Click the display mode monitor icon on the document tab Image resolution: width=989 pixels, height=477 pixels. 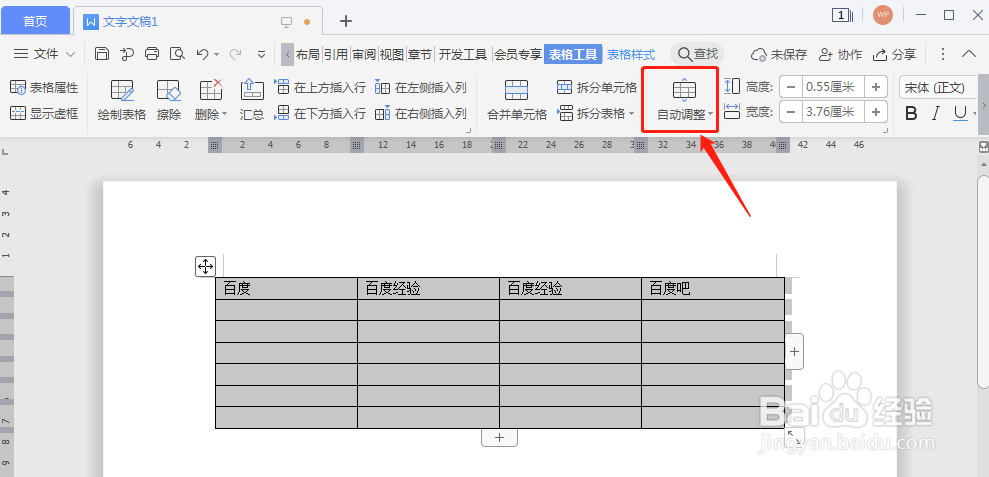click(286, 21)
